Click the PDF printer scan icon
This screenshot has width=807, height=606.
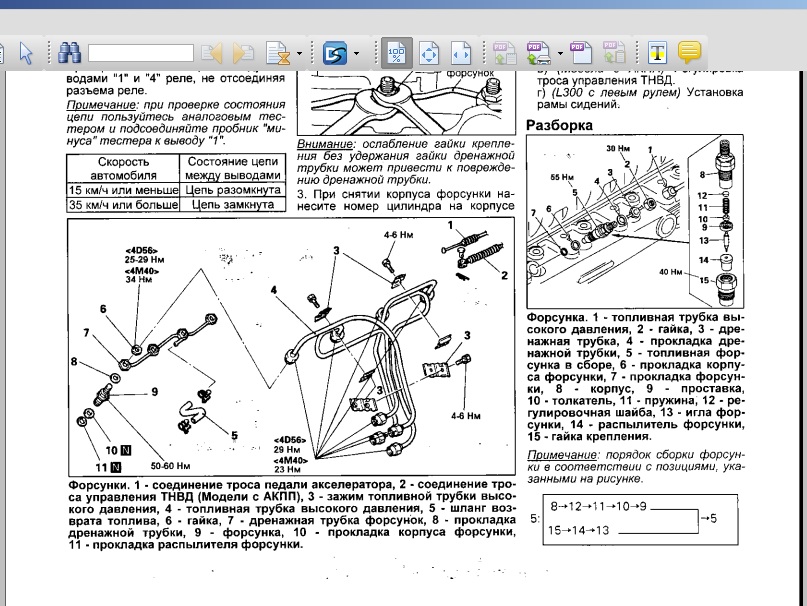pyautogui.click(x=536, y=52)
